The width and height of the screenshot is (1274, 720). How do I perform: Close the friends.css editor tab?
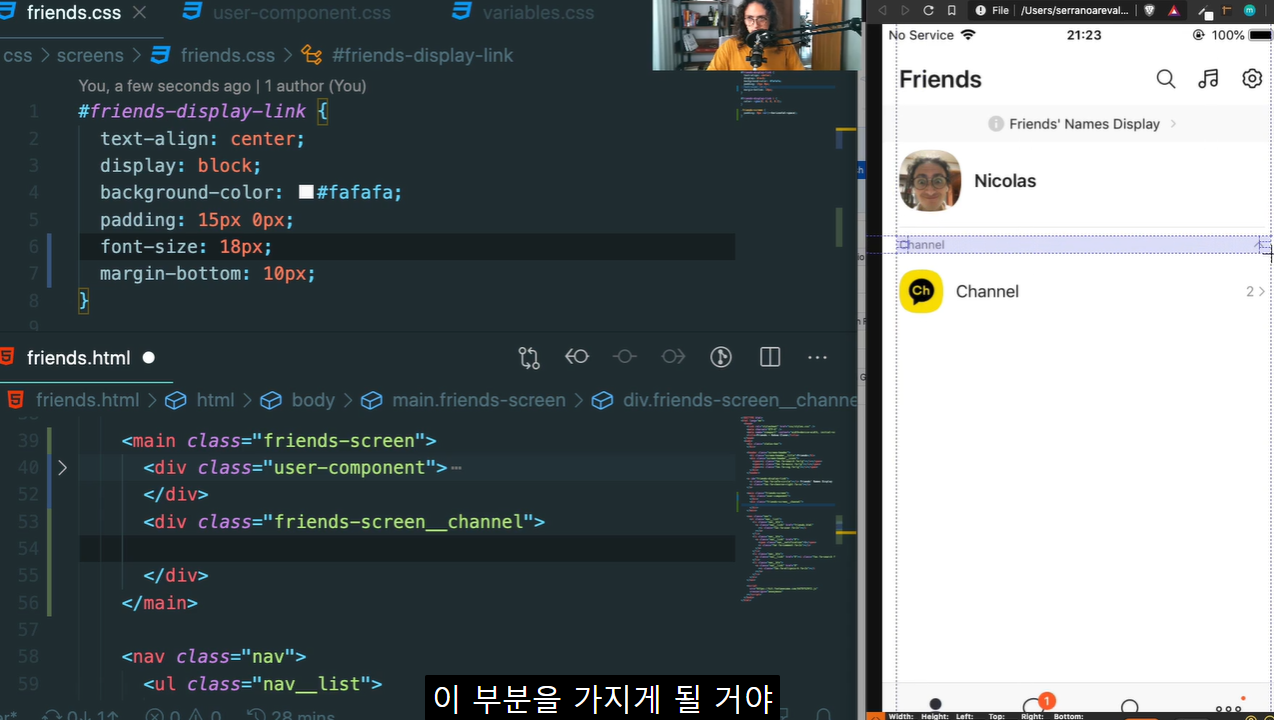pos(139,13)
